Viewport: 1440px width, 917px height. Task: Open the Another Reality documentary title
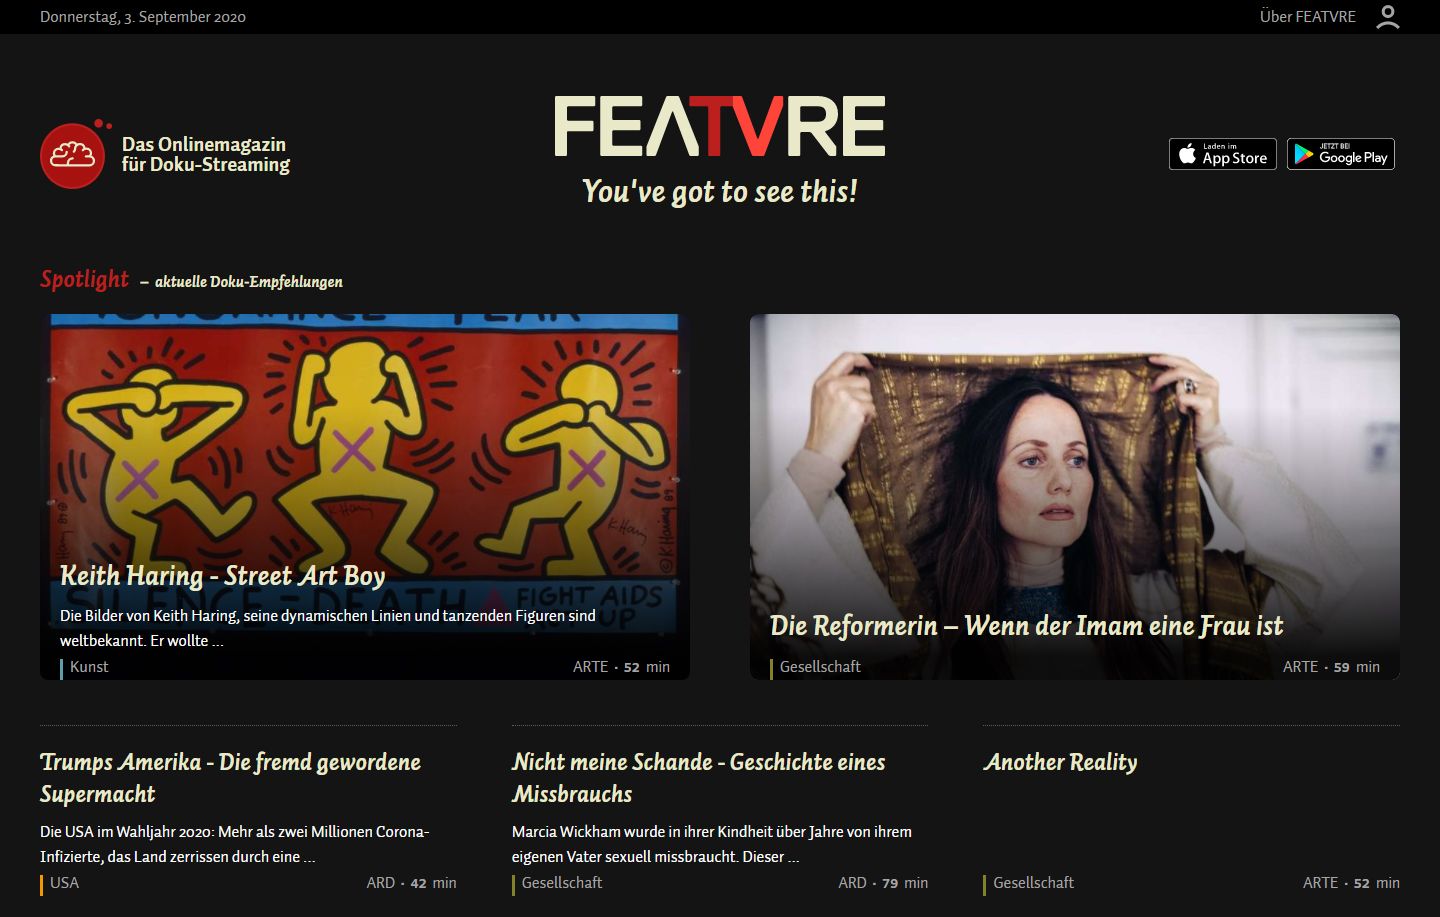(x=1060, y=762)
